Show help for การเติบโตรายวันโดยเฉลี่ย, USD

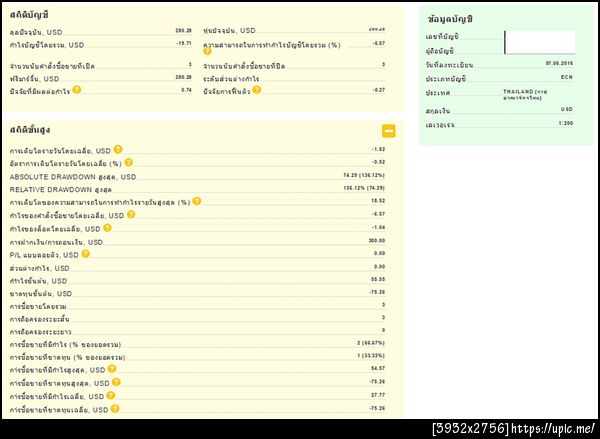[118, 149]
